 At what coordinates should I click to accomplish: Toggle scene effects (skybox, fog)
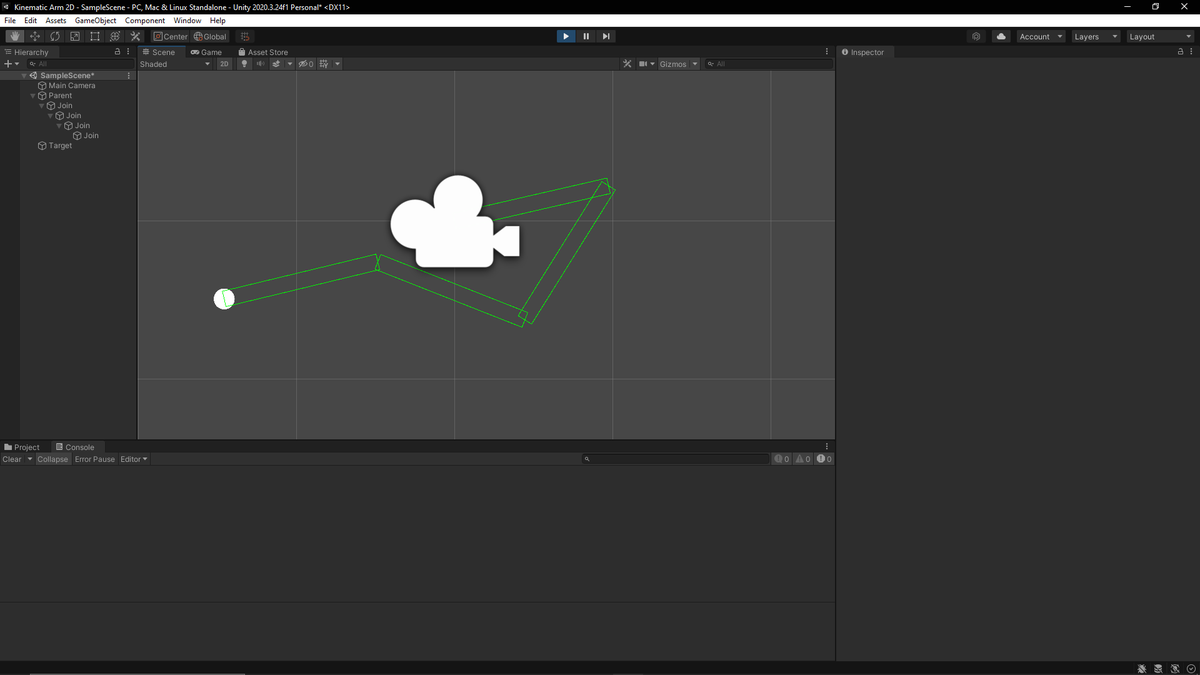(277, 64)
